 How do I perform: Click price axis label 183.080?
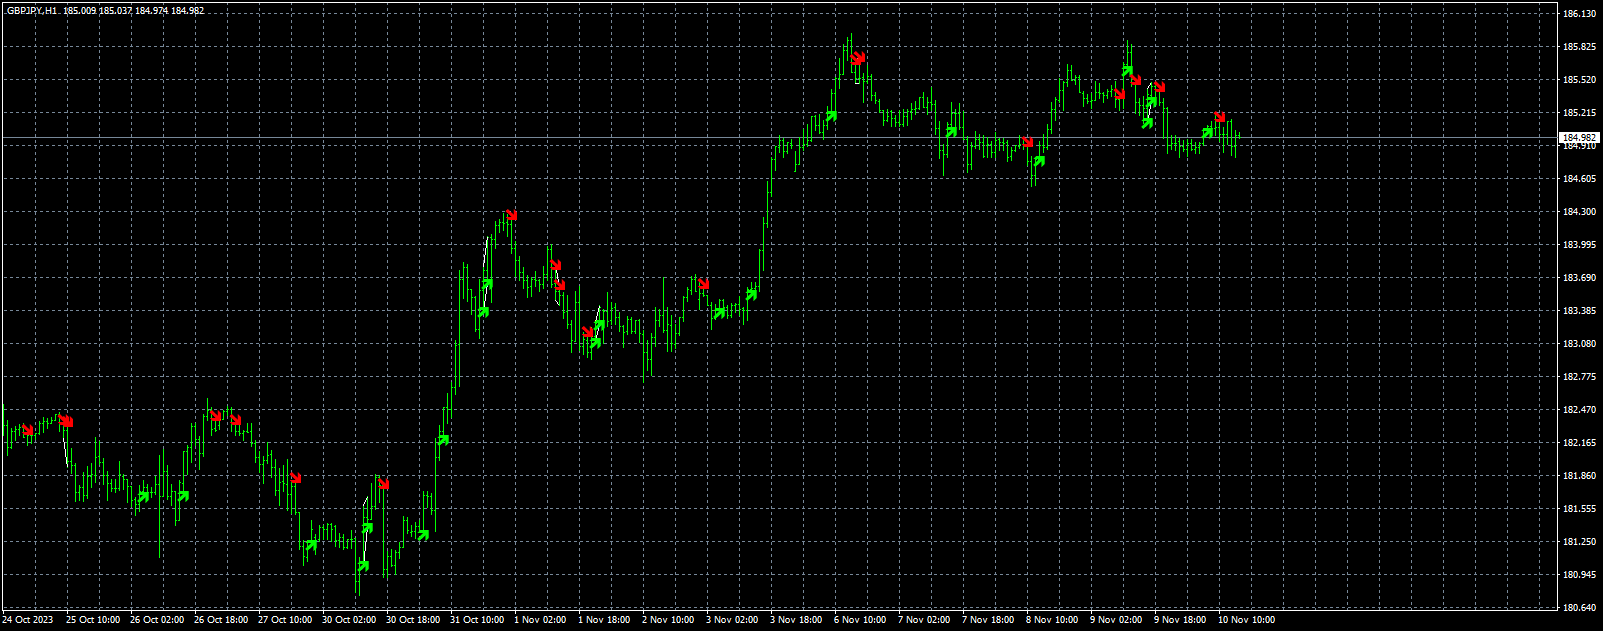[1579, 344]
